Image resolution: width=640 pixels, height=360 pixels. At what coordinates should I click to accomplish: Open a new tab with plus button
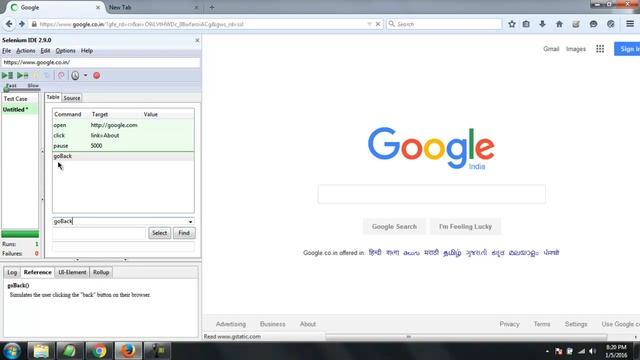[211, 7]
